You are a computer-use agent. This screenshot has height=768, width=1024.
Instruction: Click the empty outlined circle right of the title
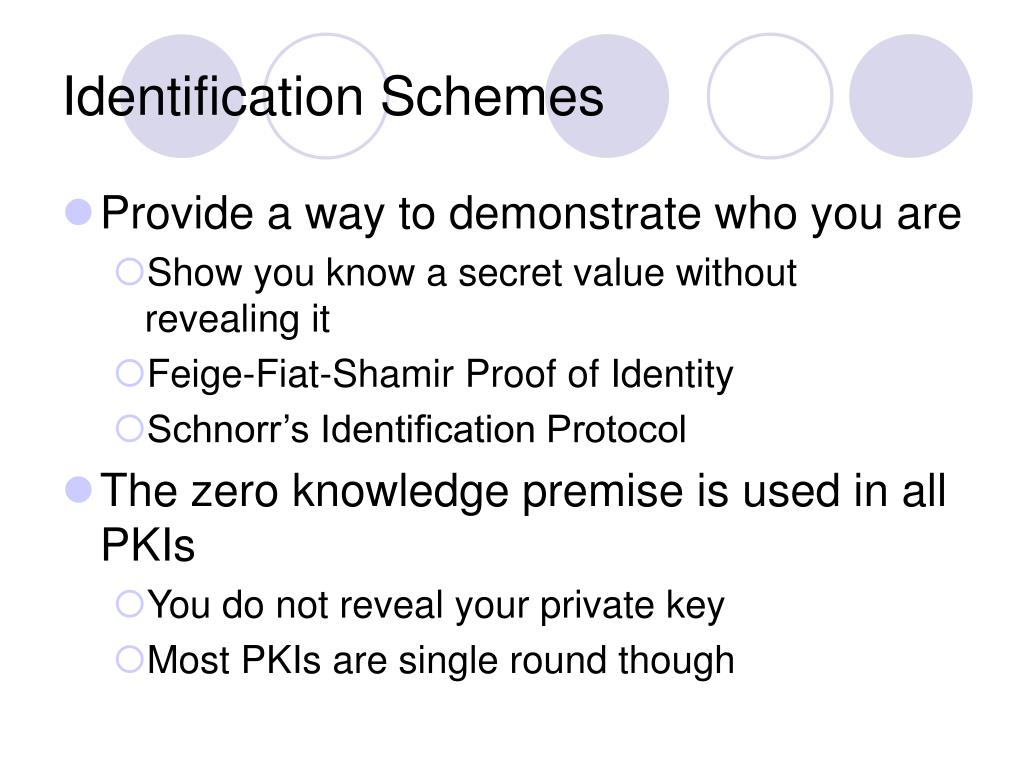[770, 96]
